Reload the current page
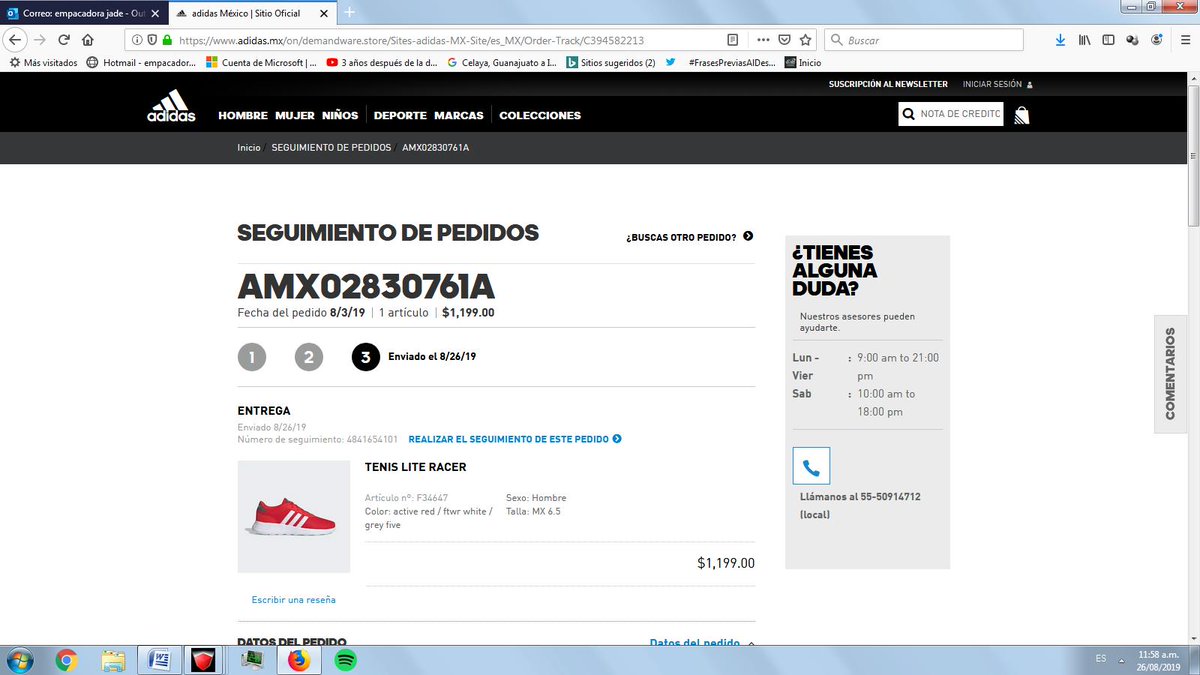This screenshot has width=1200, height=675. 64,41
